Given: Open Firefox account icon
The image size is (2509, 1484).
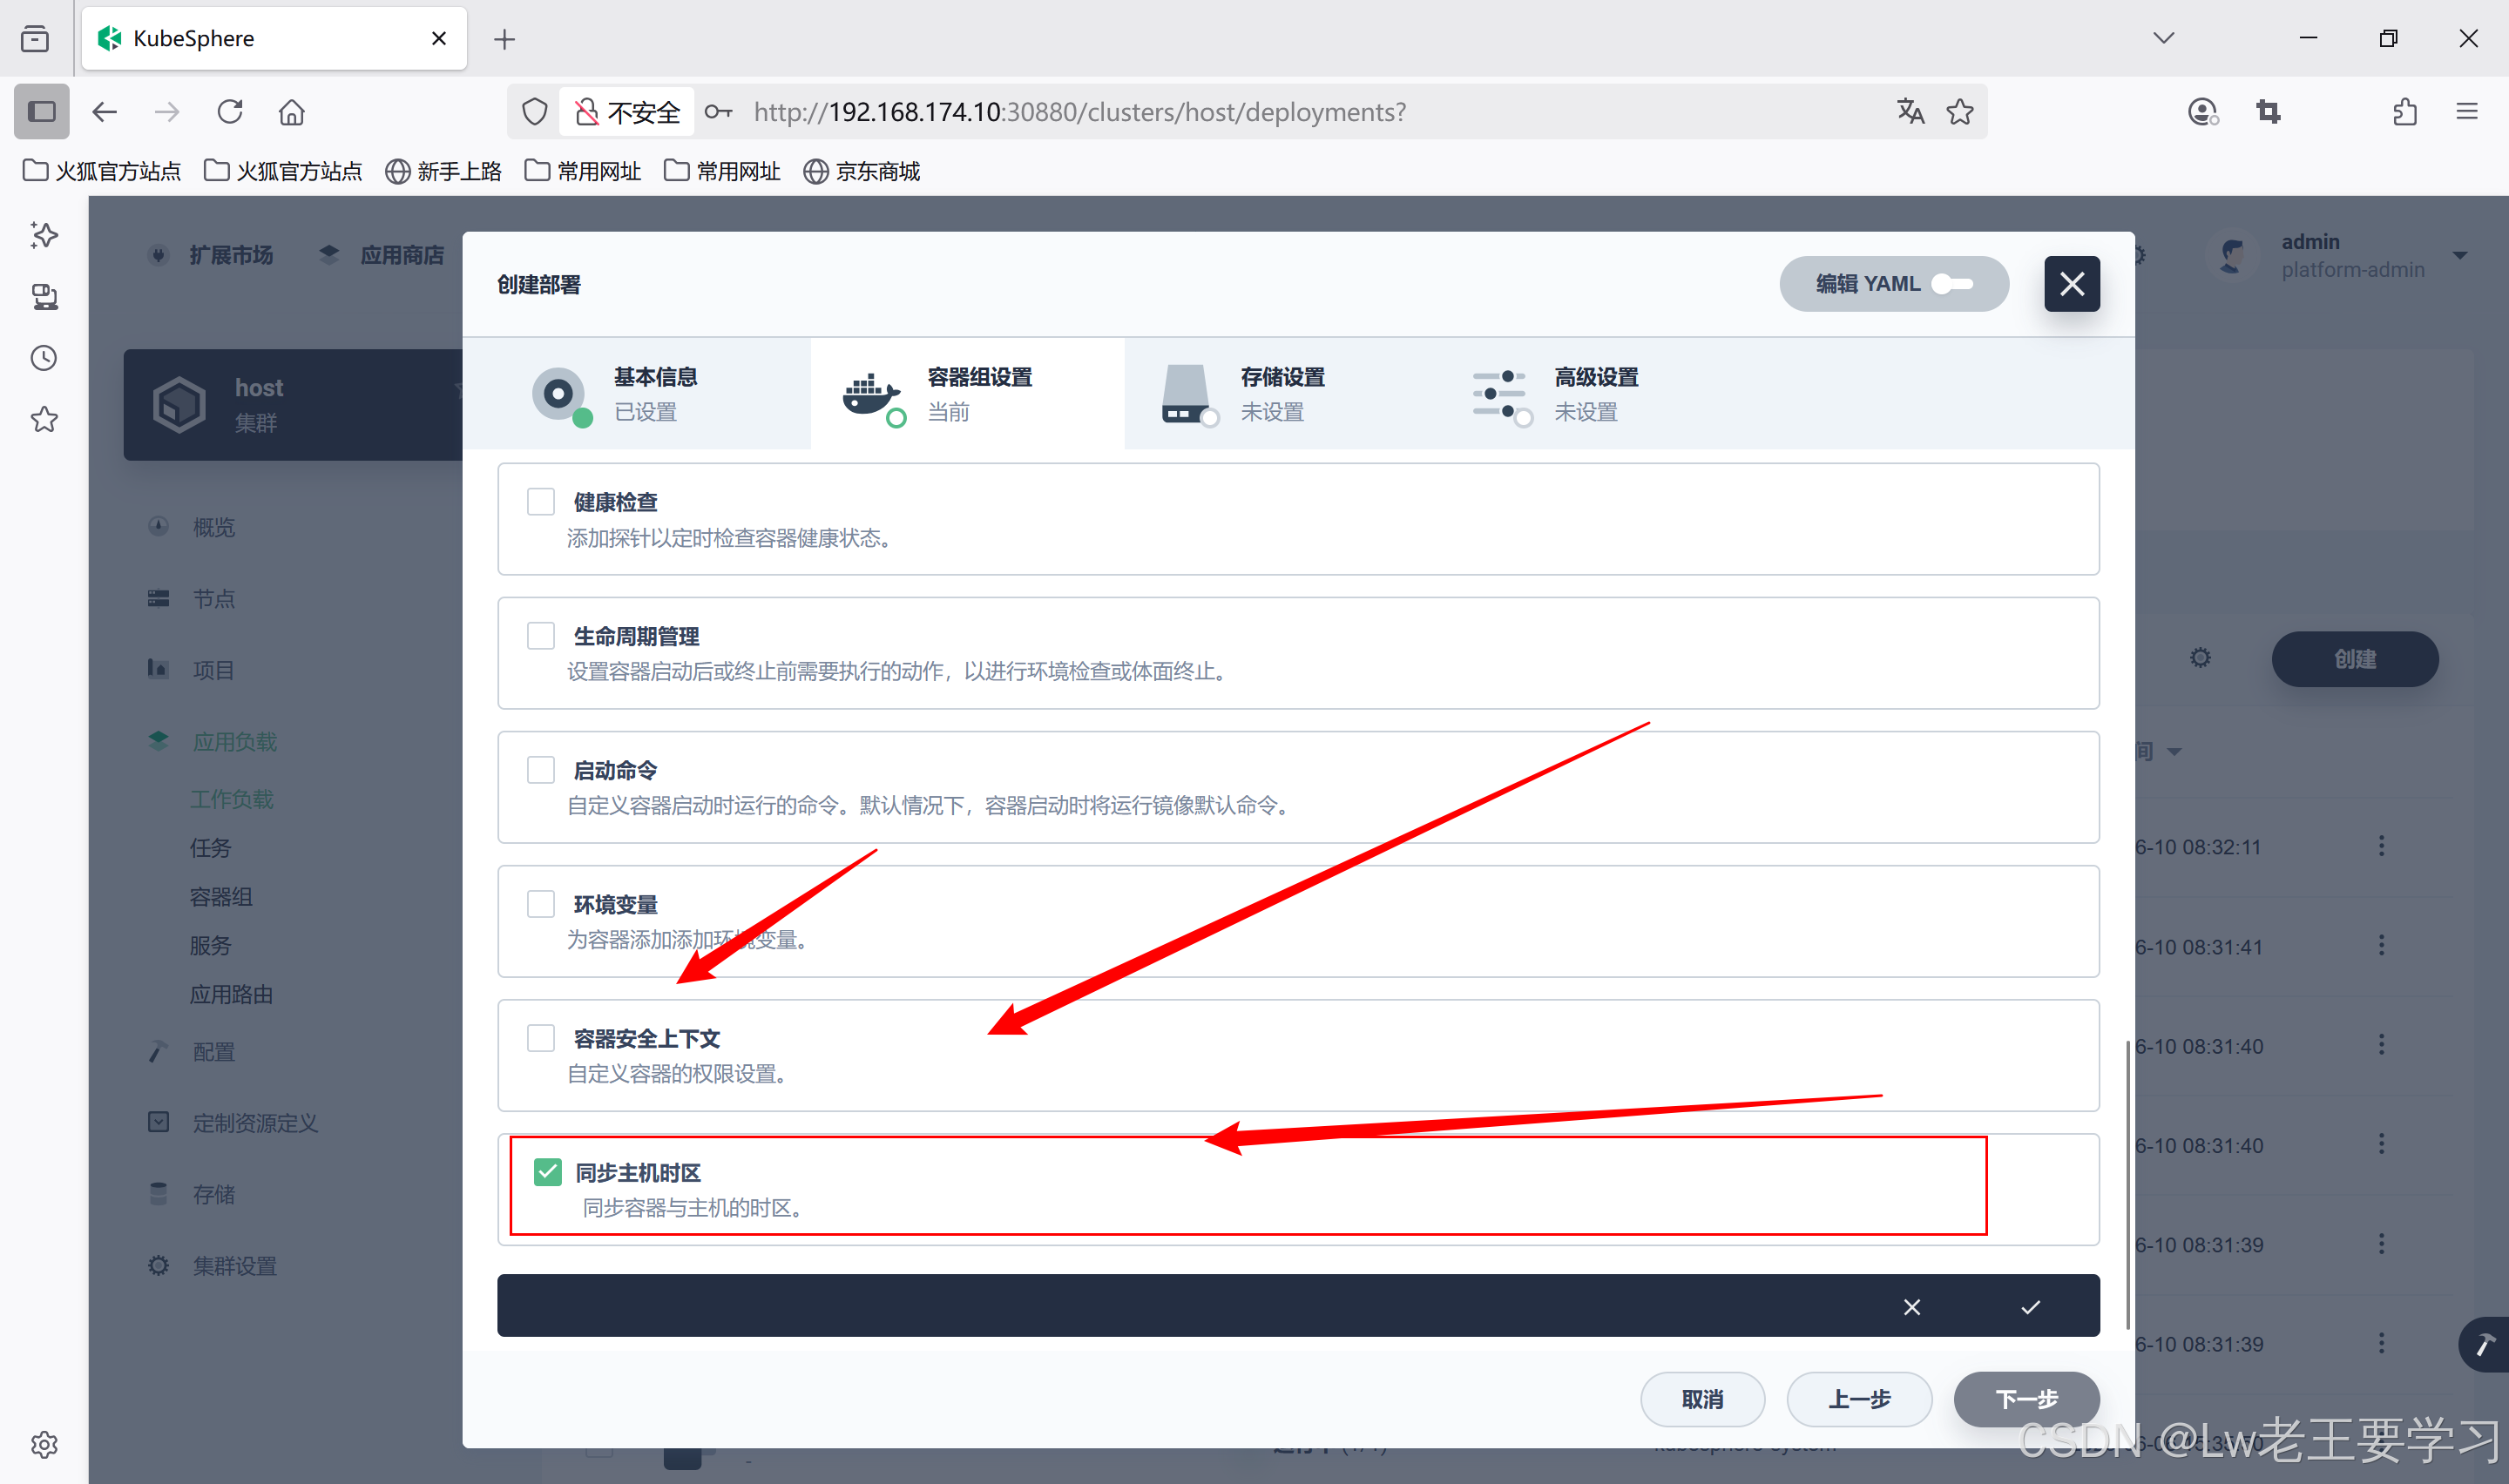Looking at the screenshot, I should point(2202,111).
